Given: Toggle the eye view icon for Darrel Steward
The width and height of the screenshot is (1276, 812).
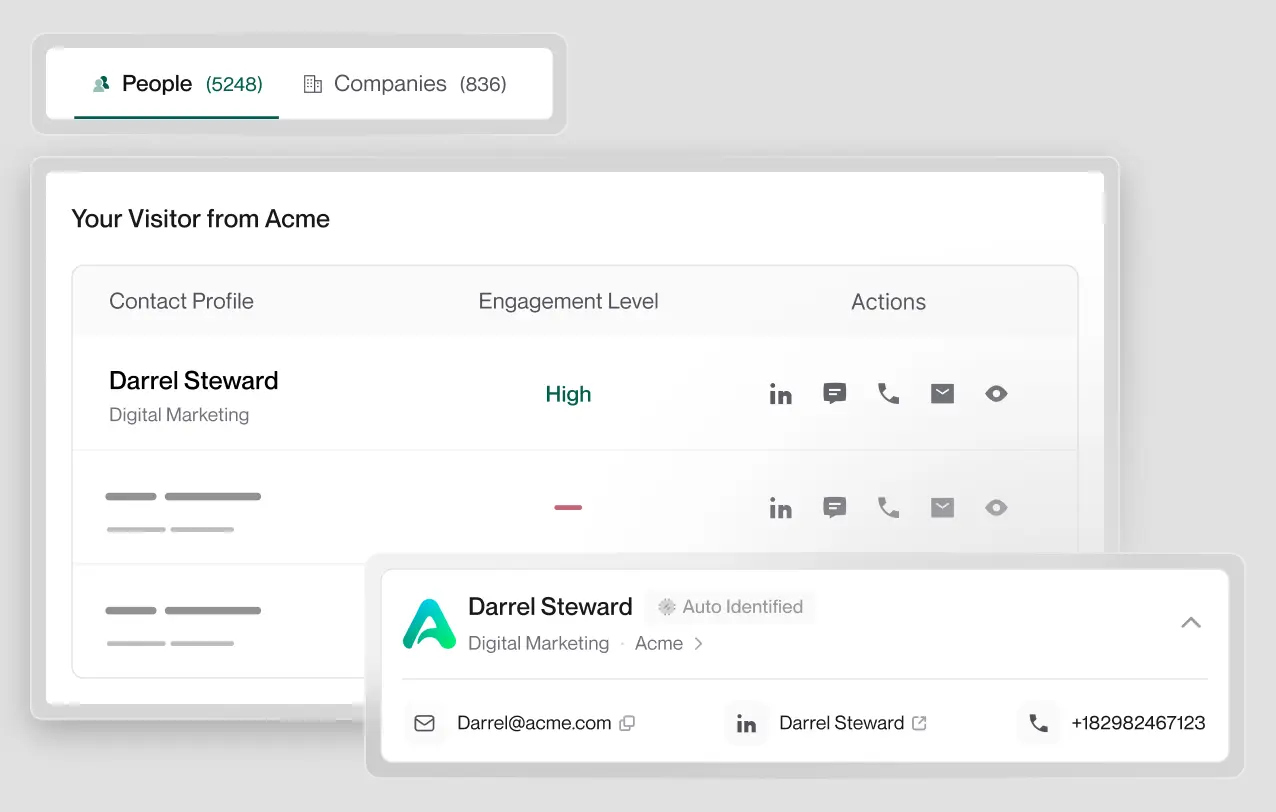Looking at the screenshot, I should [x=996, y=394].
